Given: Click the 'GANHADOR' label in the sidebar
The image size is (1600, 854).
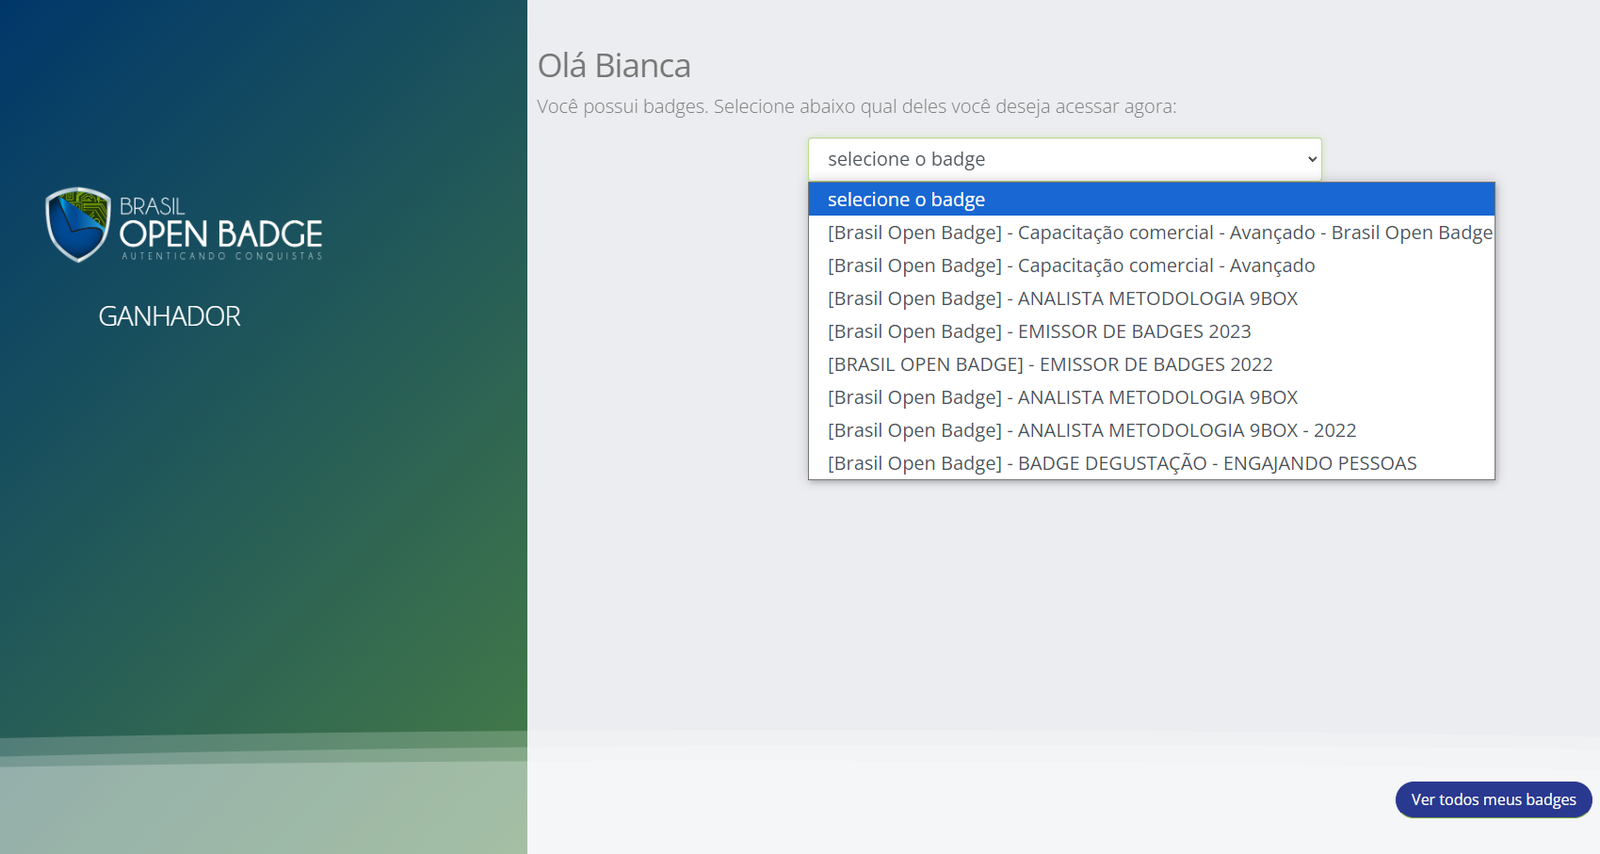Looking at the screenshot, I should point(169,316).
